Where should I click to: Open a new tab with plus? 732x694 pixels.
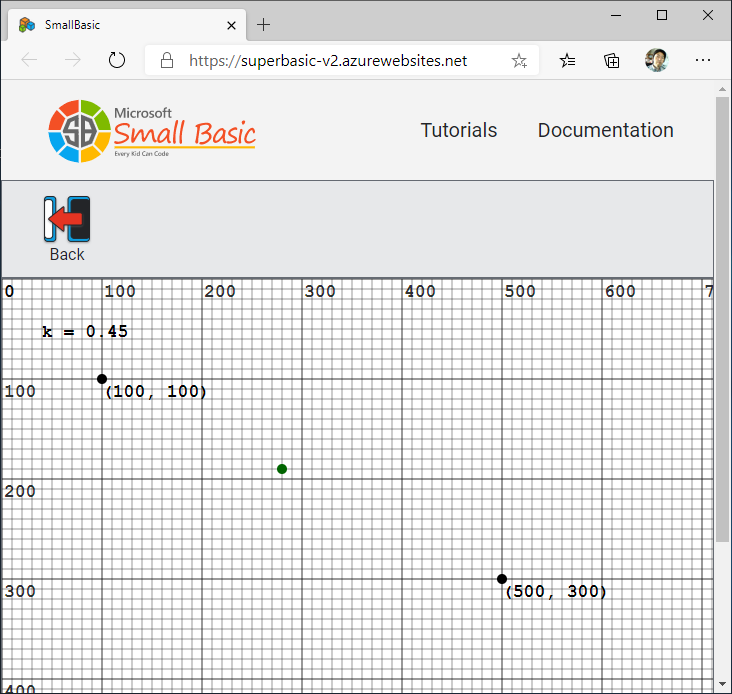tap(263, 25)
